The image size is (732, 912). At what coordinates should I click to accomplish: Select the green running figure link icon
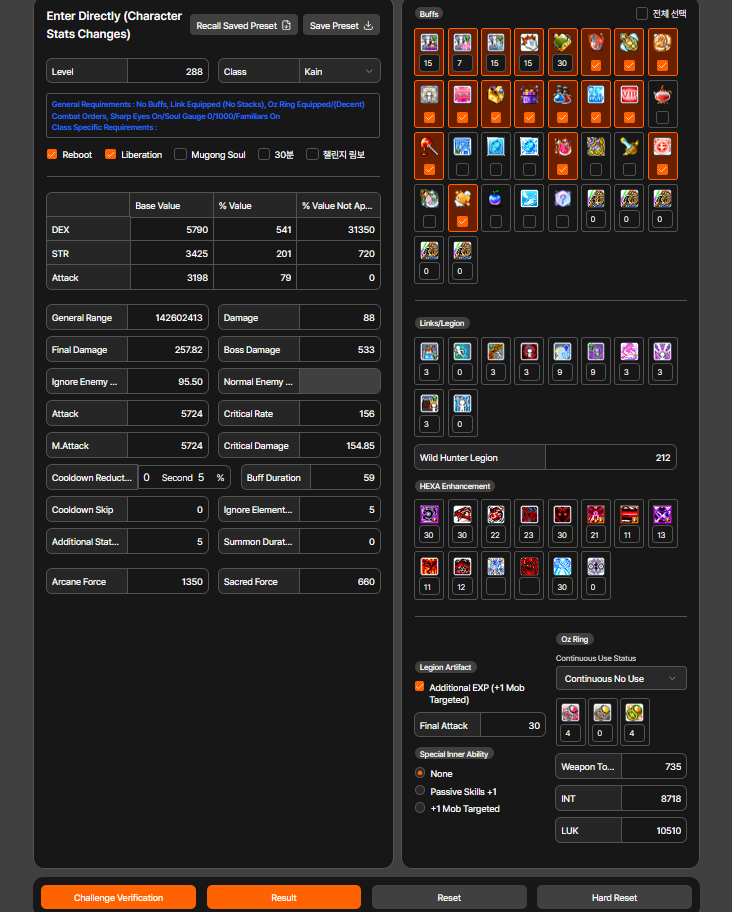tap(462, 351)
